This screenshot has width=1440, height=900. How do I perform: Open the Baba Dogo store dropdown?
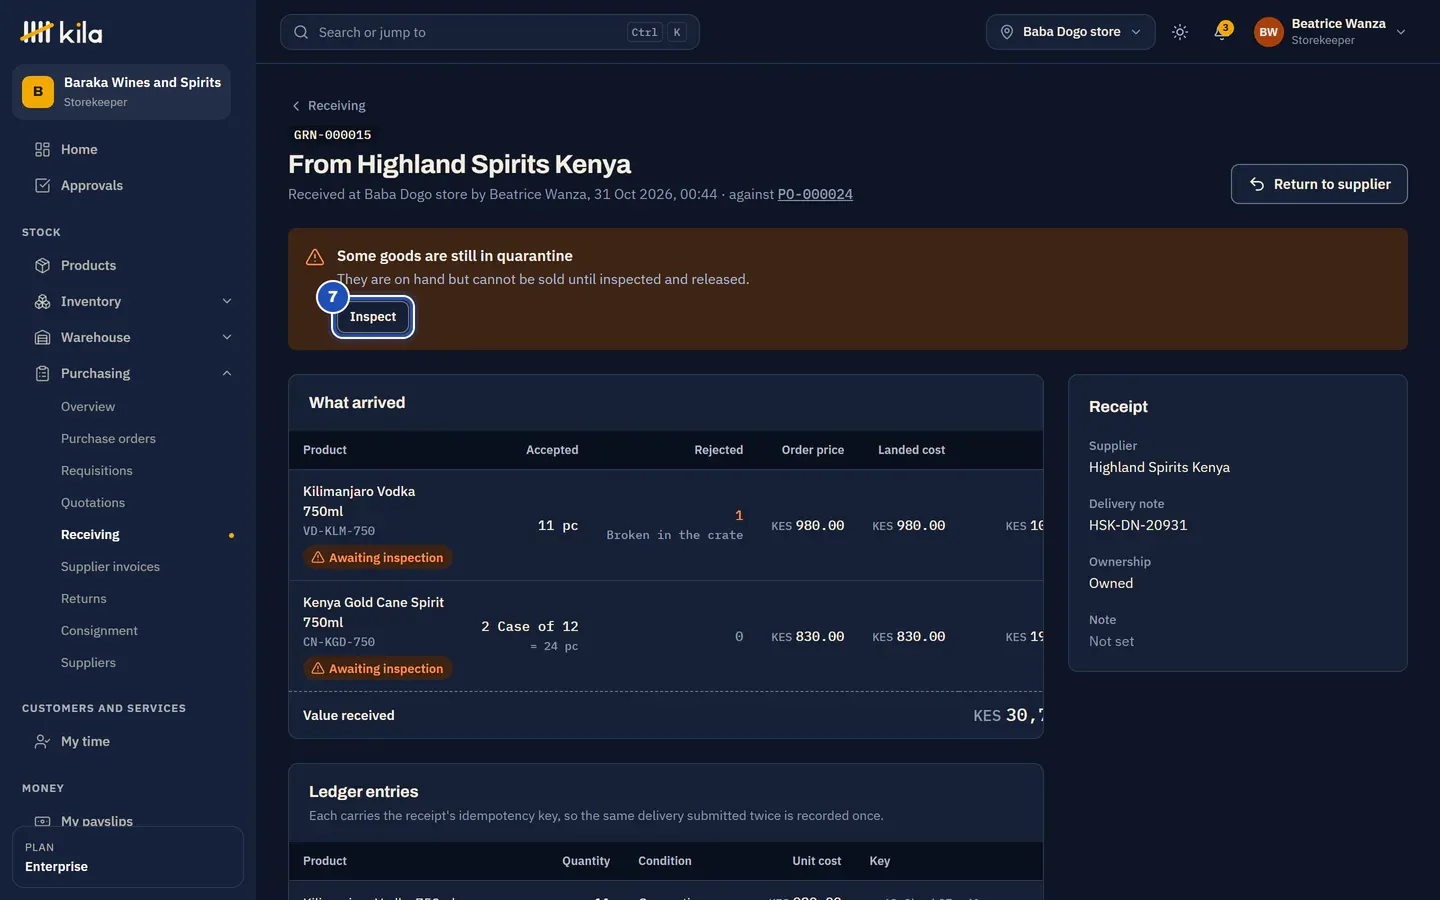click(1071, 32)
